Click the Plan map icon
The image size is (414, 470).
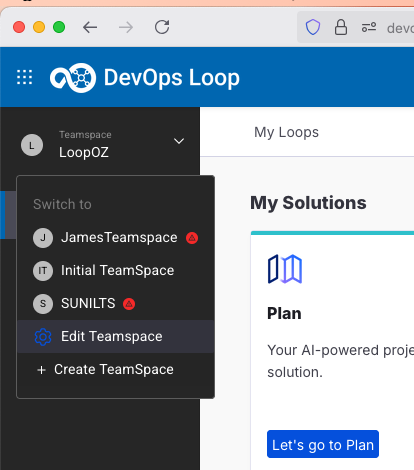pos(285,269)
